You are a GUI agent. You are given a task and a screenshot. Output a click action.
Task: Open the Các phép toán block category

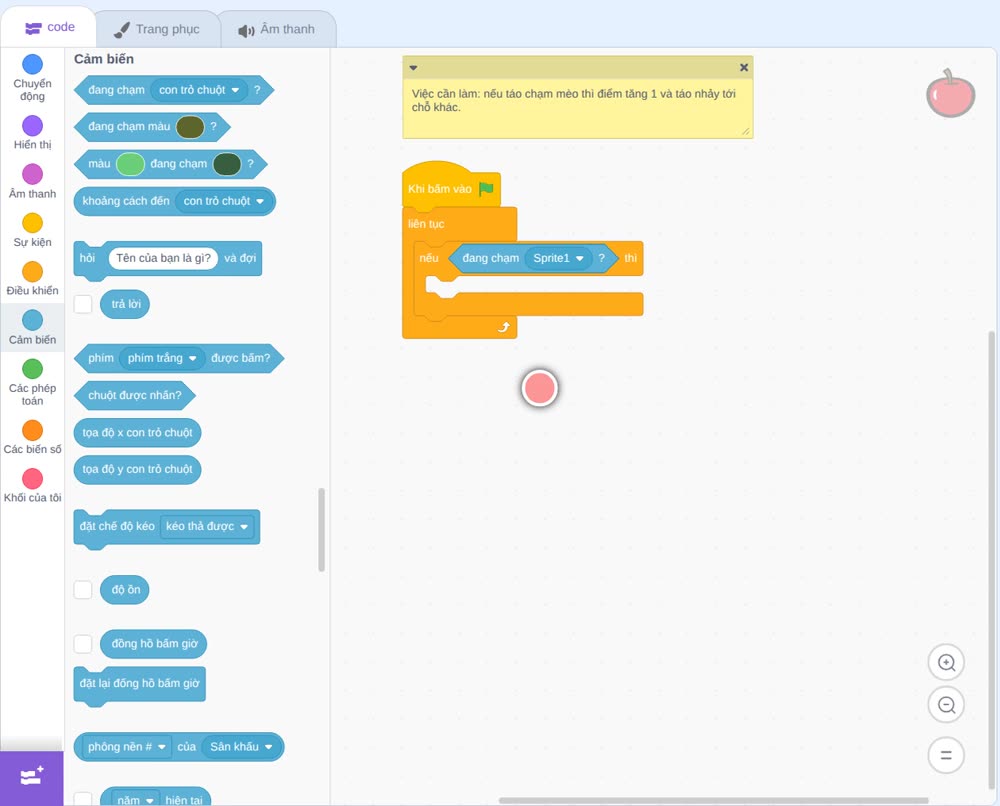32,382
